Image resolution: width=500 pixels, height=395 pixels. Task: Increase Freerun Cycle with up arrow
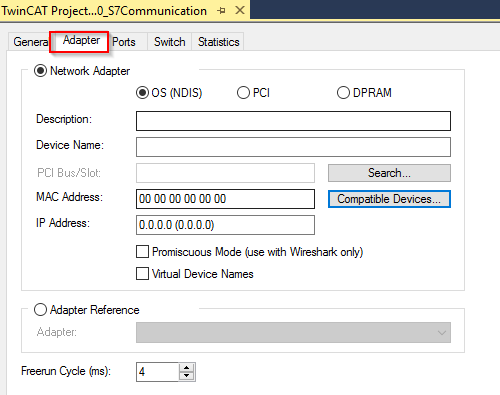[187, 368]
